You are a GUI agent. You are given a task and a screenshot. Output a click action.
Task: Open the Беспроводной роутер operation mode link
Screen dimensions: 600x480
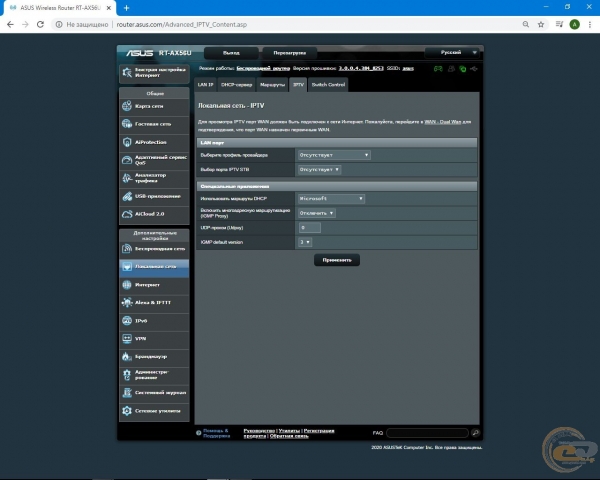[263, 68]
